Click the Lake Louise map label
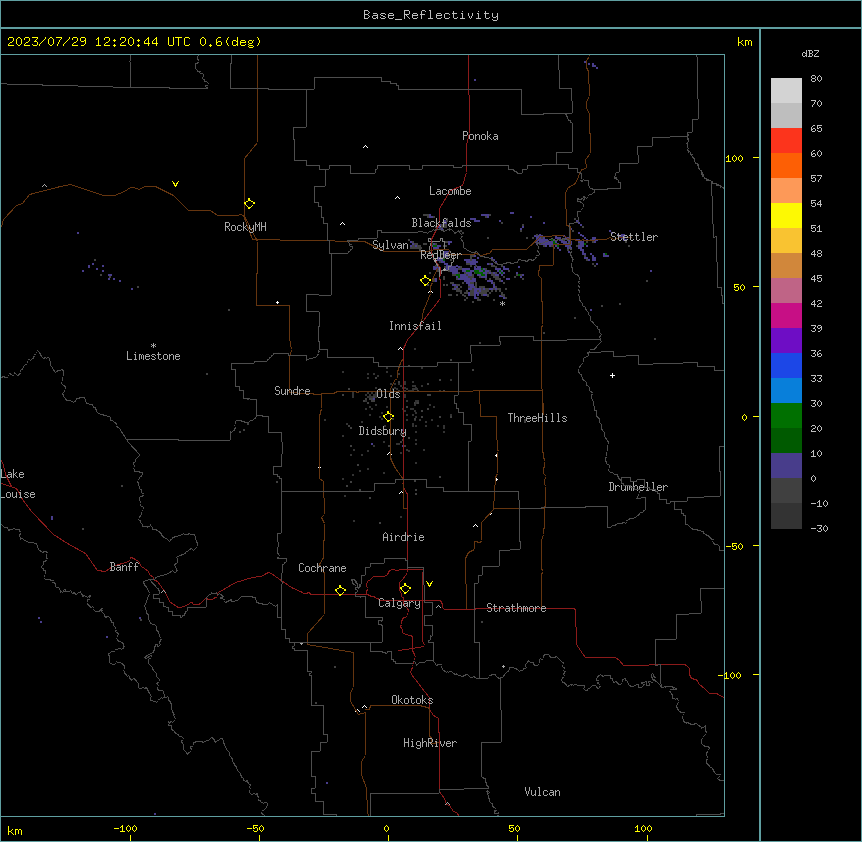Viewport: 862px width, 842px height. (x=17, y=484)
